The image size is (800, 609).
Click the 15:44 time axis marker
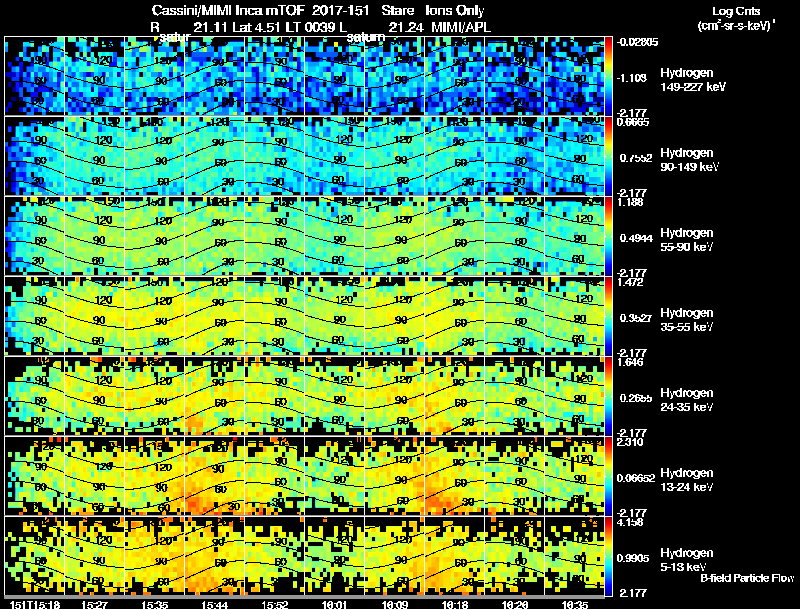click(214, 604)
